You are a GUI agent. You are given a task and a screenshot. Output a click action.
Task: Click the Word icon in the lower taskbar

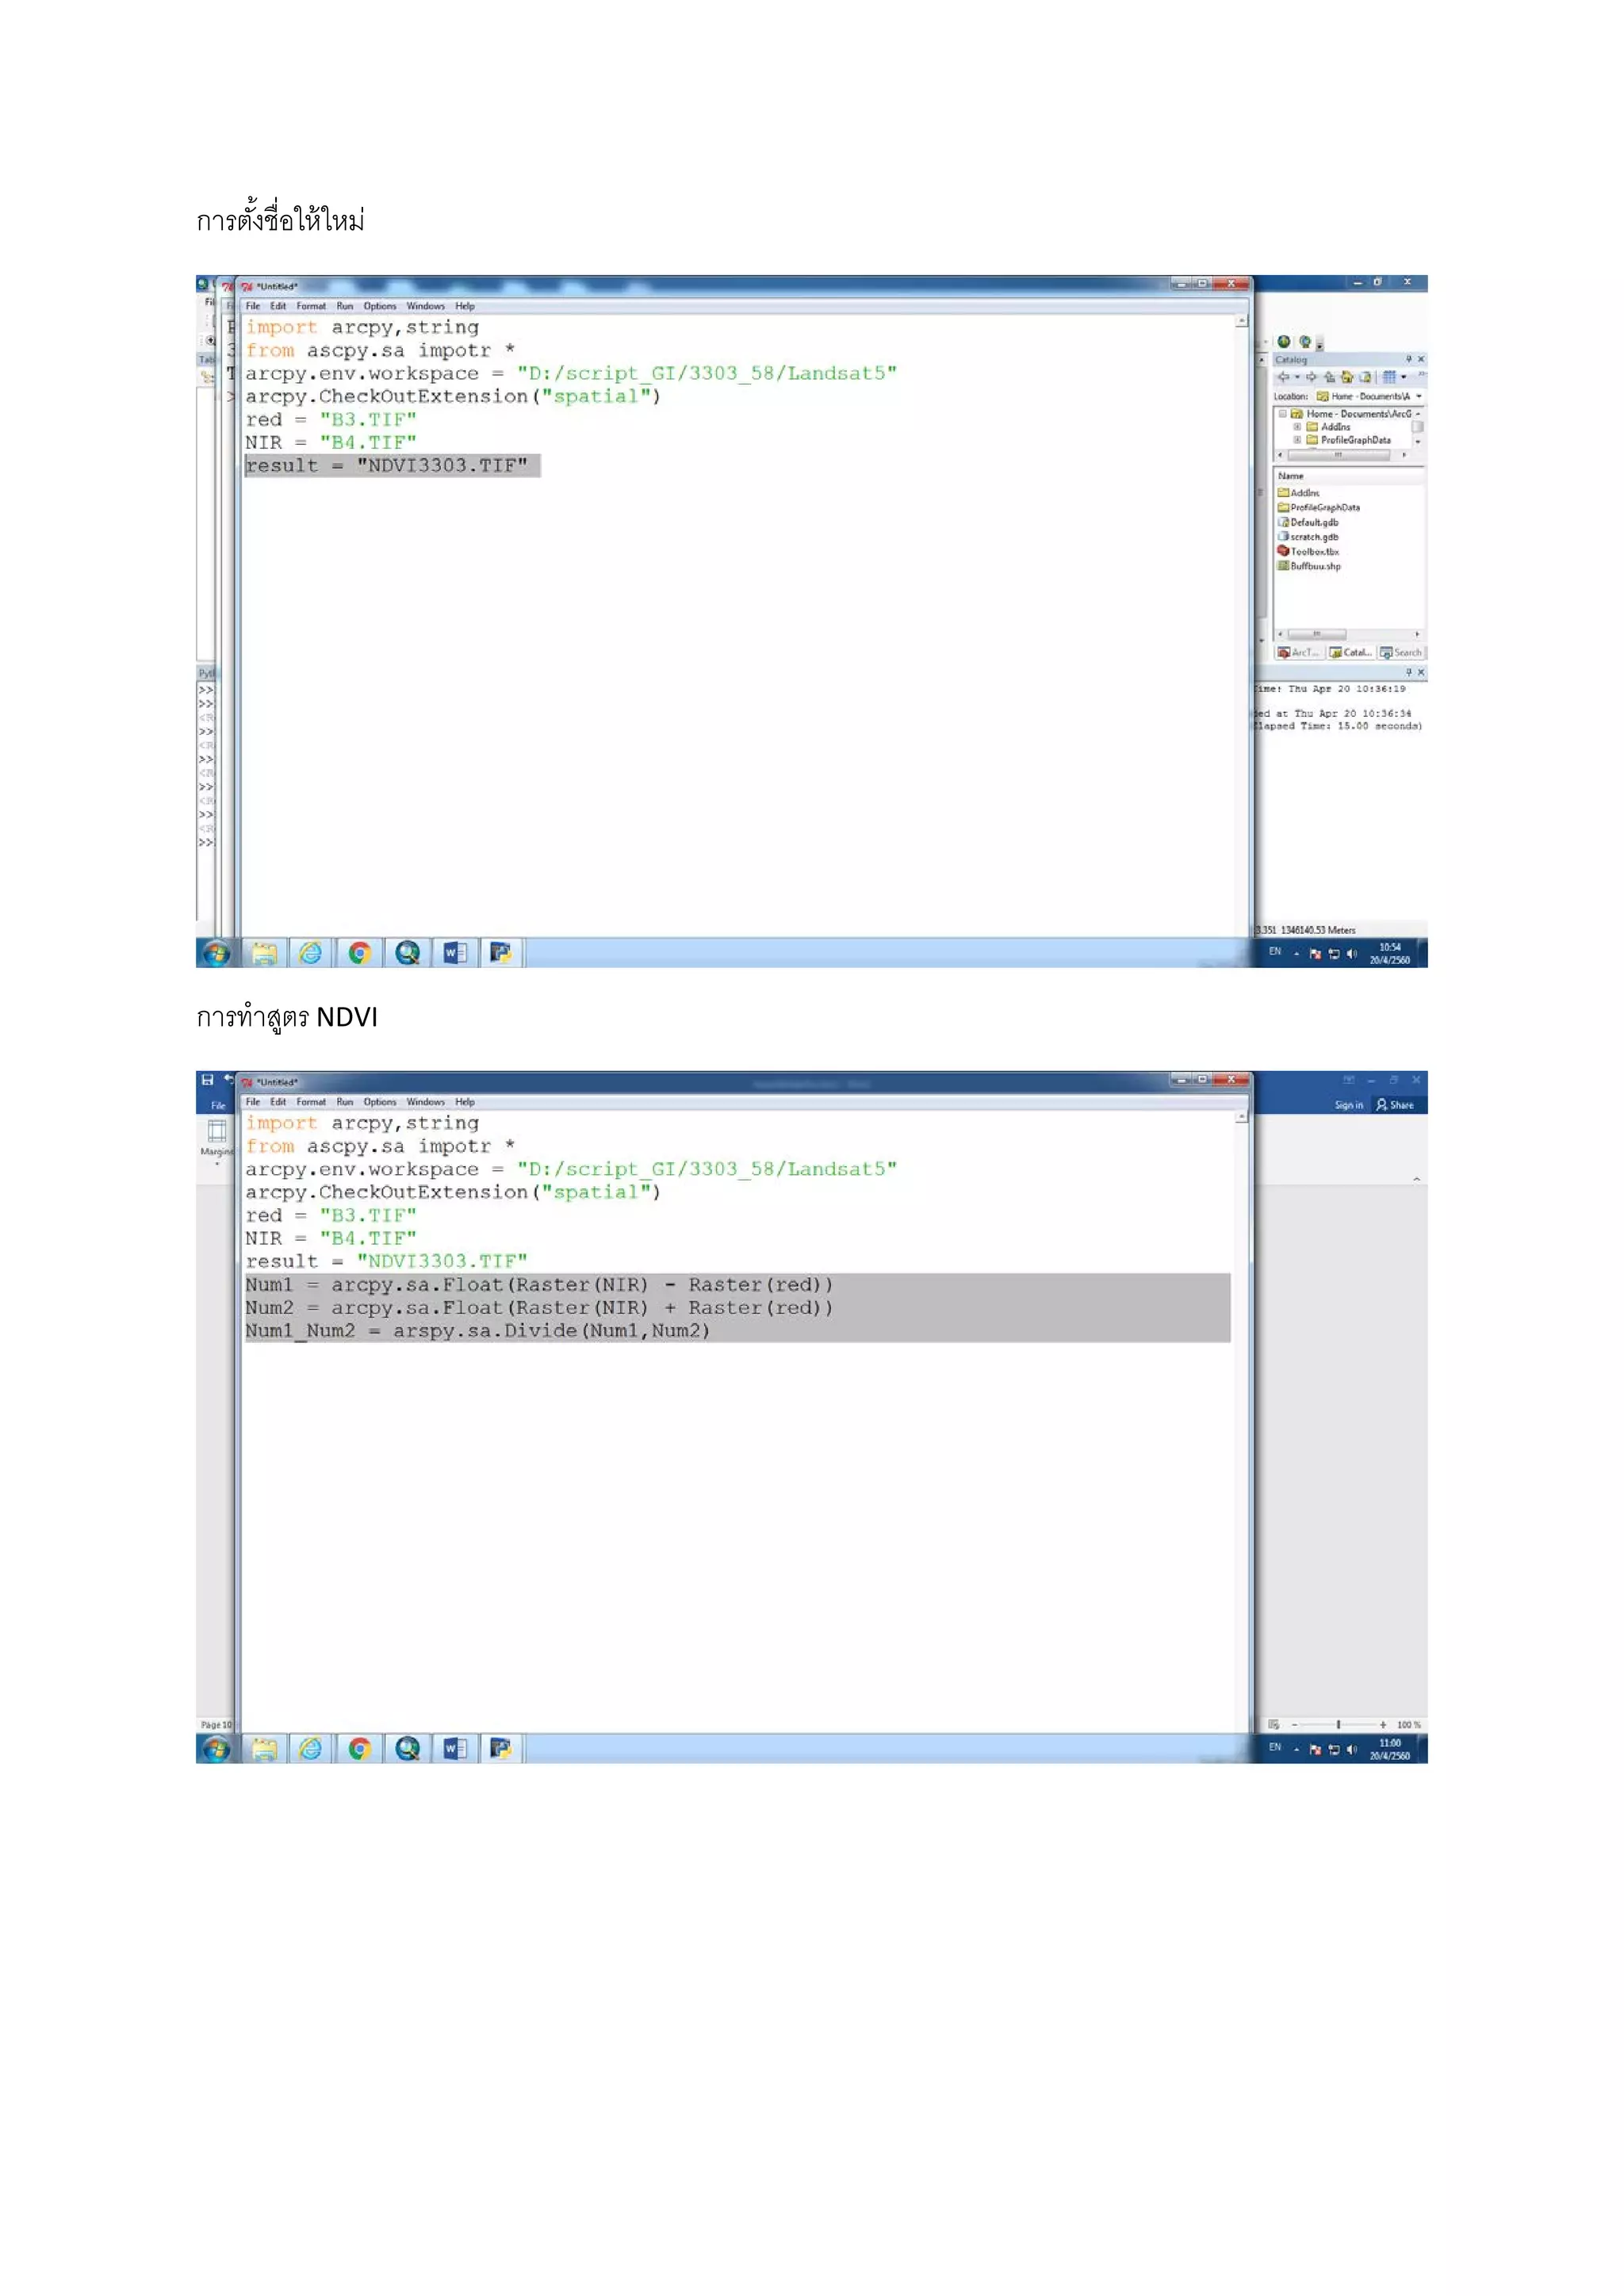tap(455, 1749)
